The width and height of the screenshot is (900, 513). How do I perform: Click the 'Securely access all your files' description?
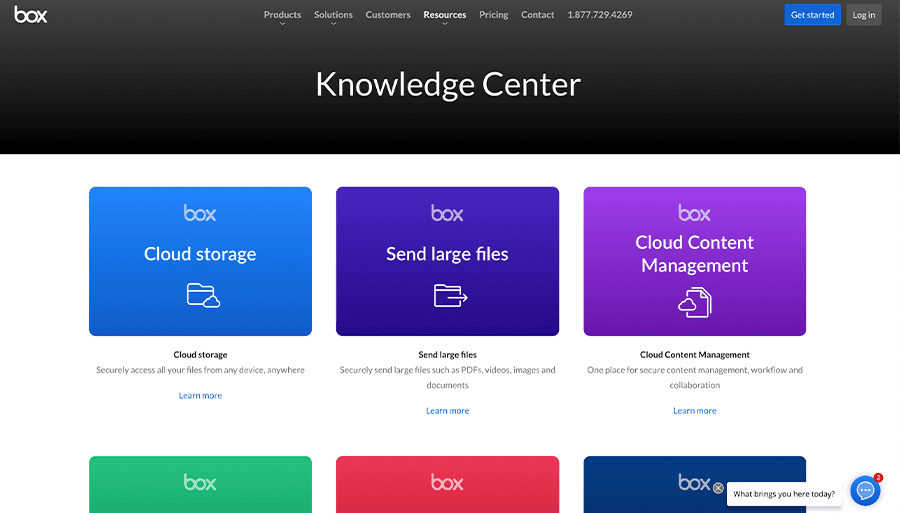[200, 370]
